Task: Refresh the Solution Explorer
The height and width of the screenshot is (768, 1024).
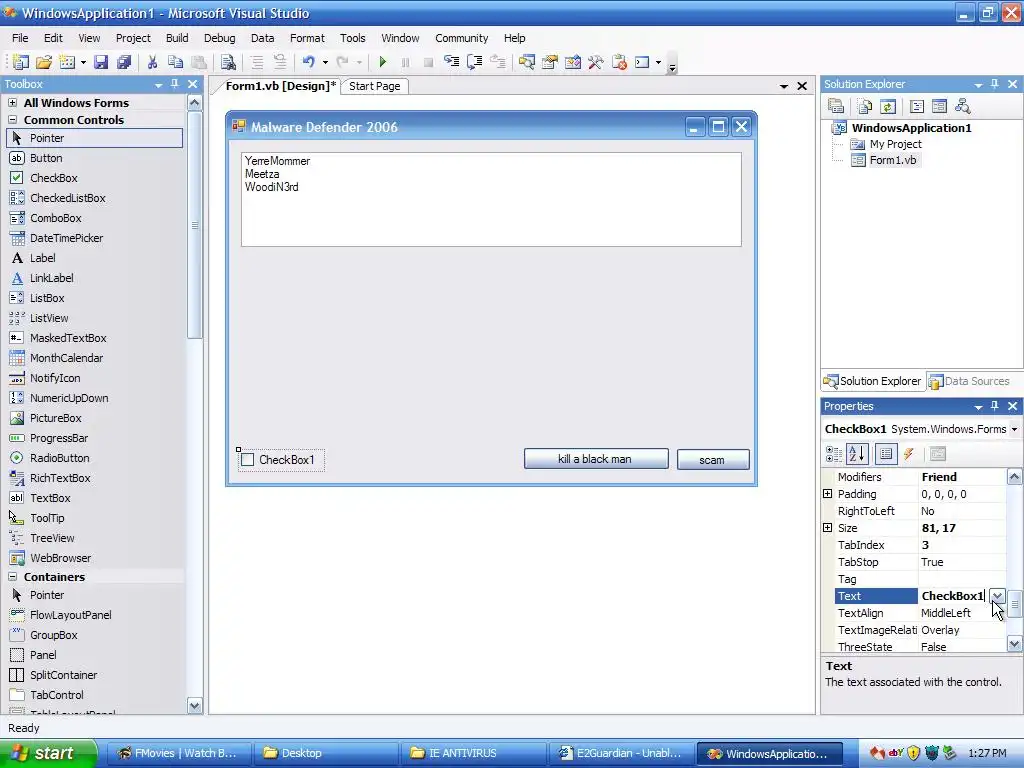Action: tap(888, 106)
